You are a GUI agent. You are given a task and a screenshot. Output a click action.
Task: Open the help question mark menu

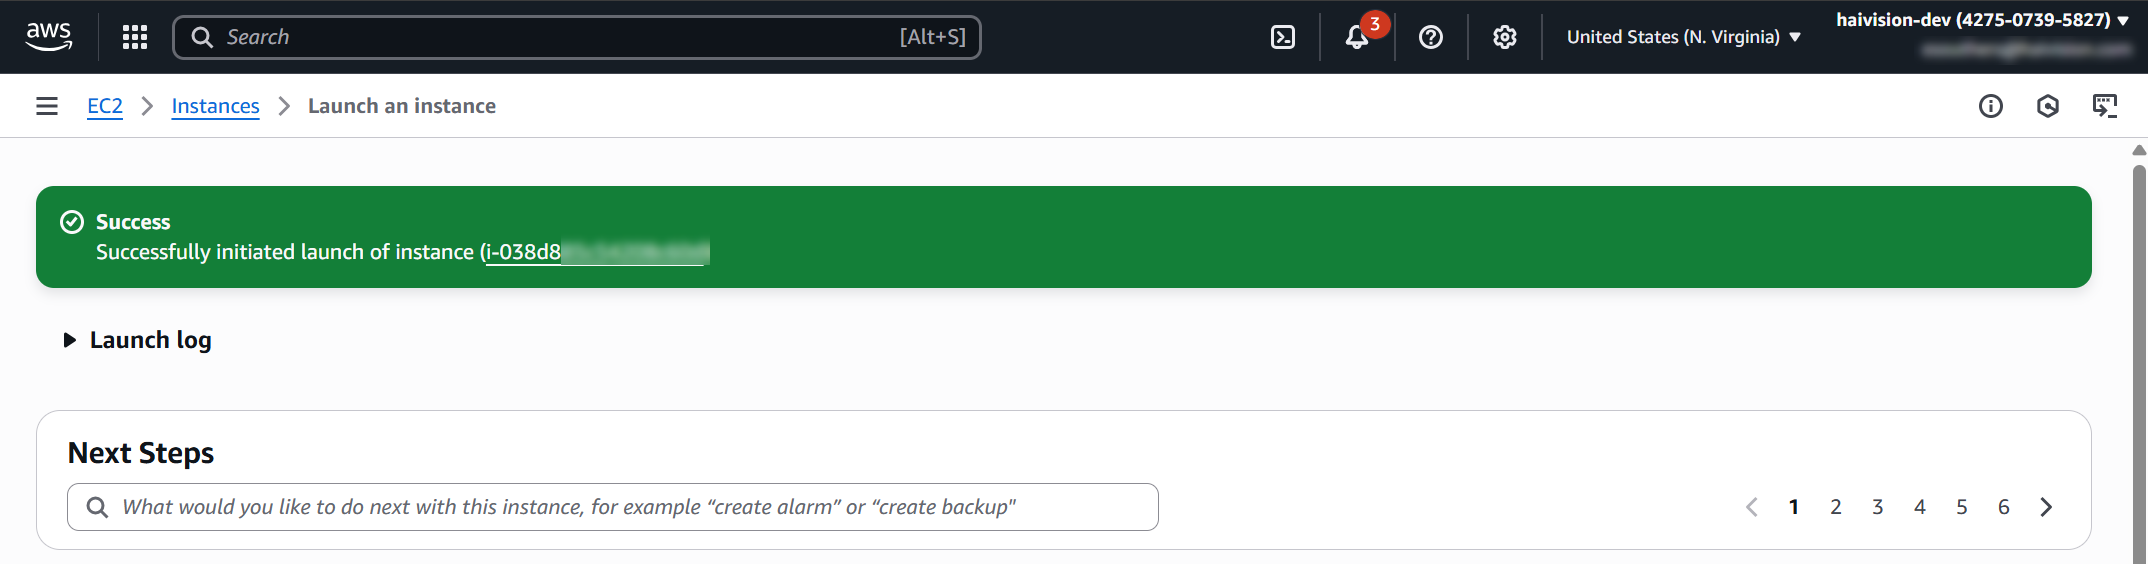(1431, 37)
